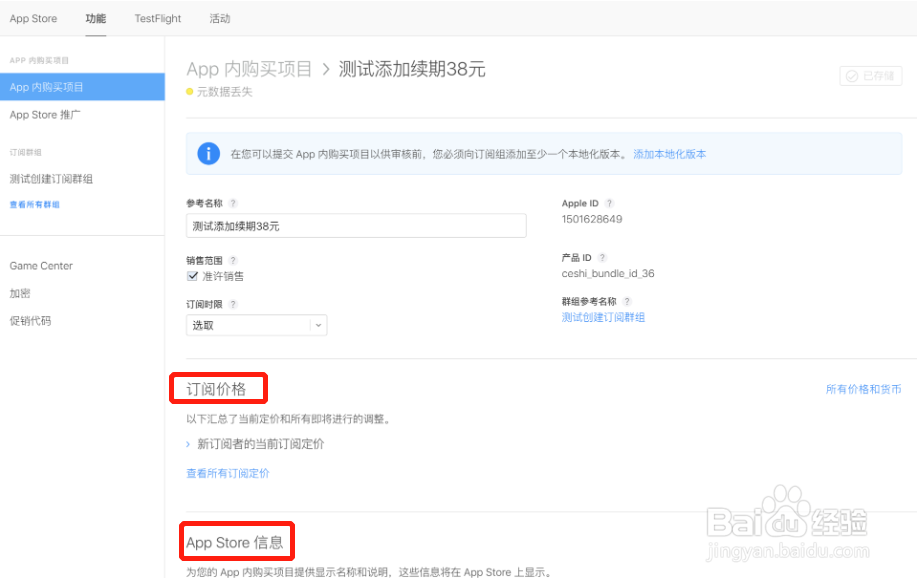Open the App Store tab
This screenshot has width=921, height=583.
click(33, 18)
